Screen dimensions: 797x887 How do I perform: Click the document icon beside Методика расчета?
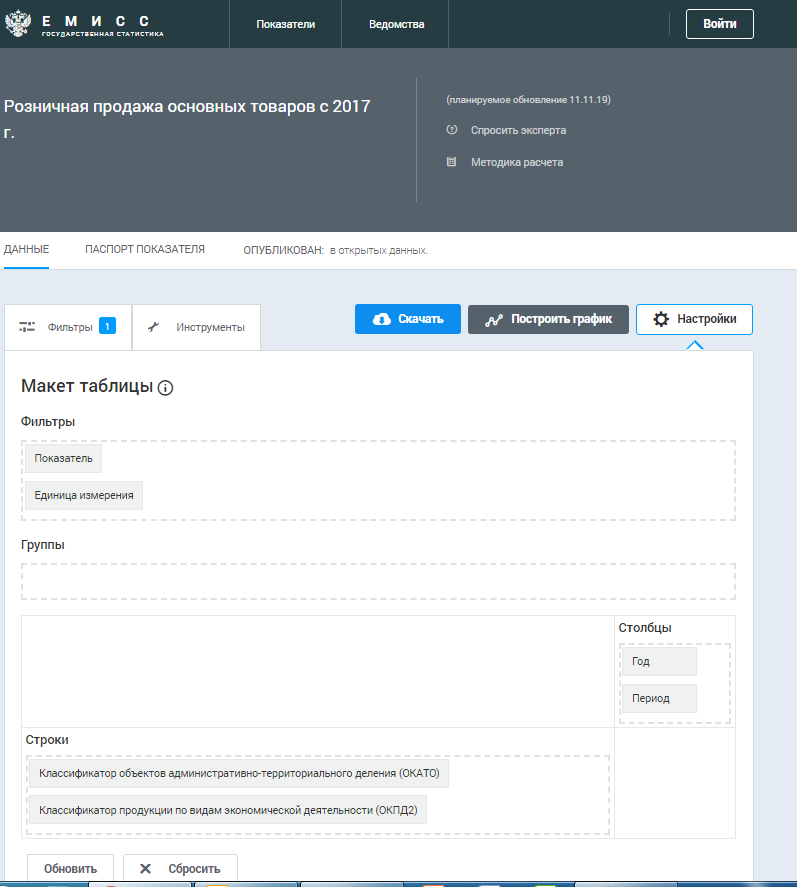451,162
